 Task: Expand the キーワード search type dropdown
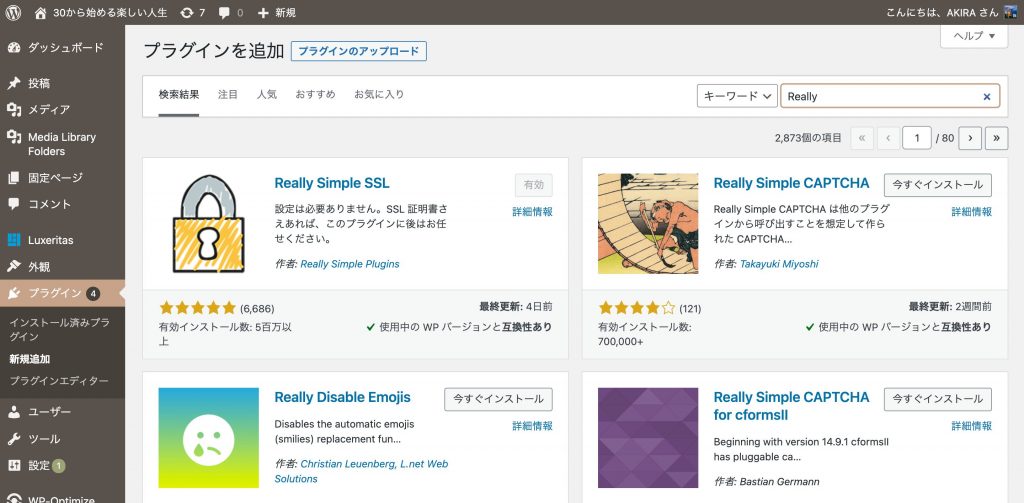[x=737, y=96]
